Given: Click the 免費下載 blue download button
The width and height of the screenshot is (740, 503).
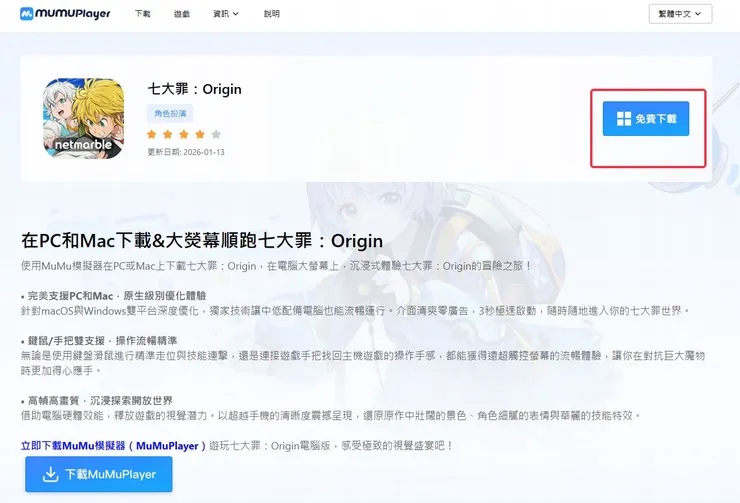Looking at the screenshot, I should click(x=646, y=118).
